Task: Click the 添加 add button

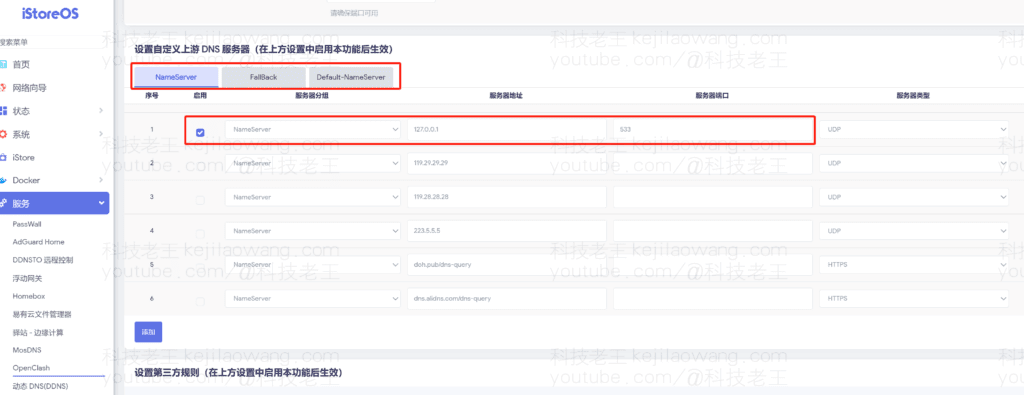Action: [x=148, y=332]
